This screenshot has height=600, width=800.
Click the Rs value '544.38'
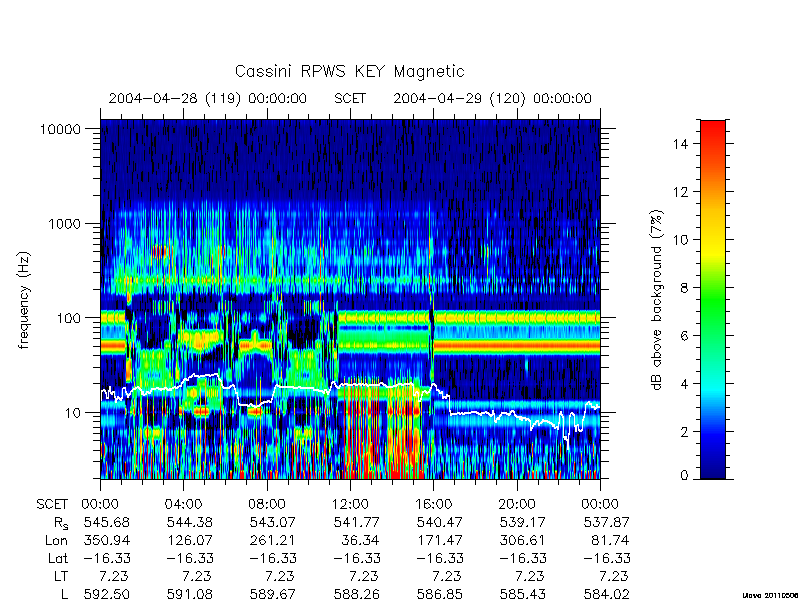click(x=189, y=523)
